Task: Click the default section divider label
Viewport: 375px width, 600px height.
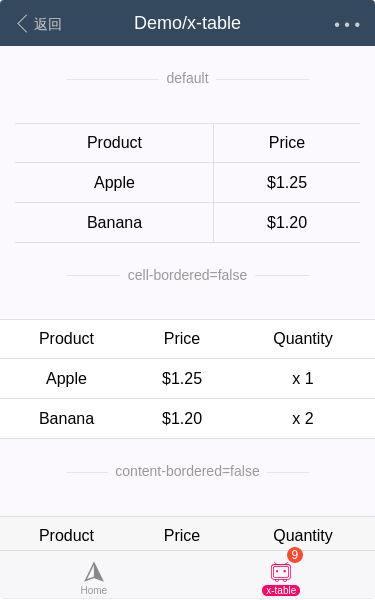Action: coord(187,78)
